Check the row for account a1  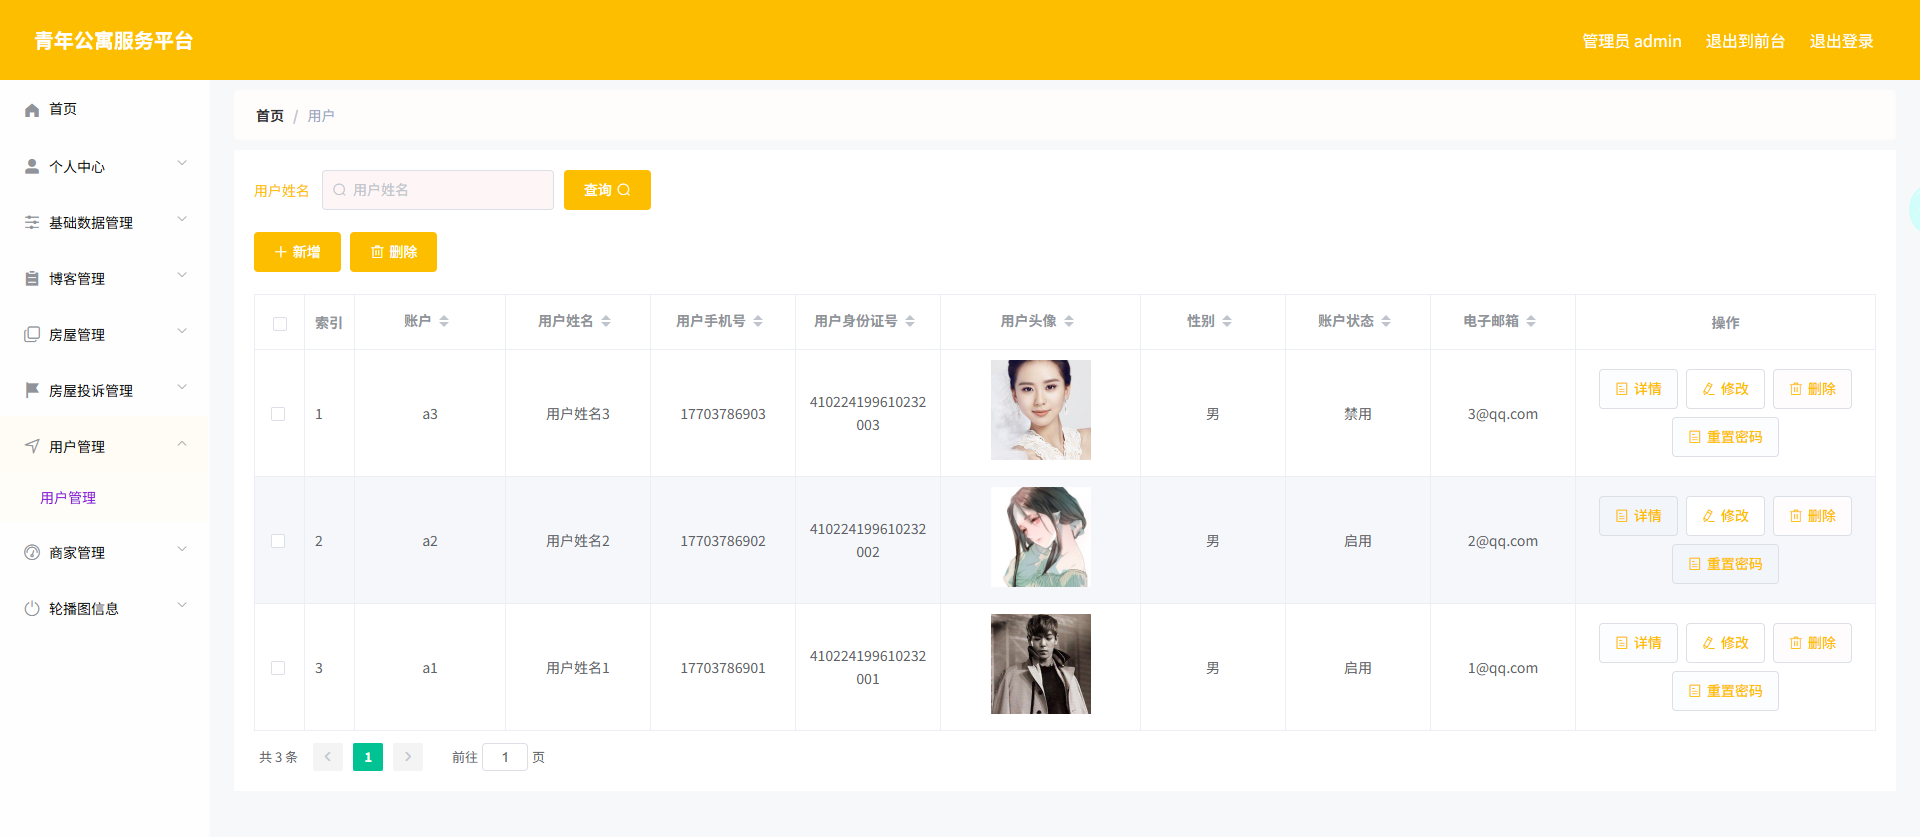coord(278,668)
